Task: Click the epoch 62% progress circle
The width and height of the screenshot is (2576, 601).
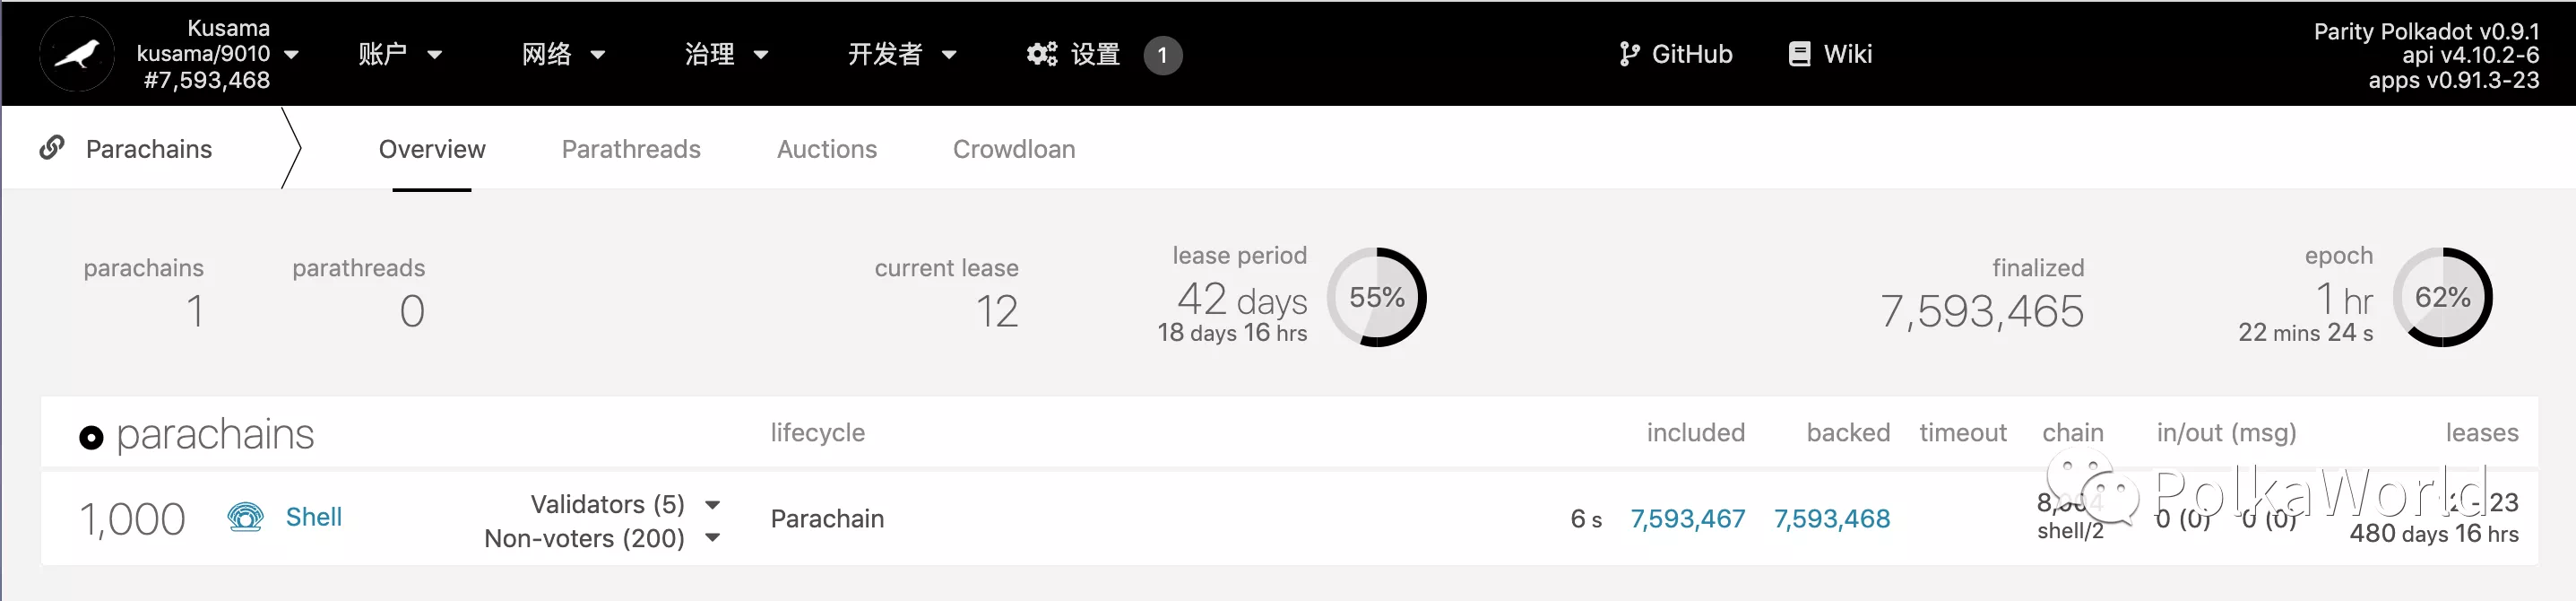Action: pyautogui.click(x=2442, y=297)
